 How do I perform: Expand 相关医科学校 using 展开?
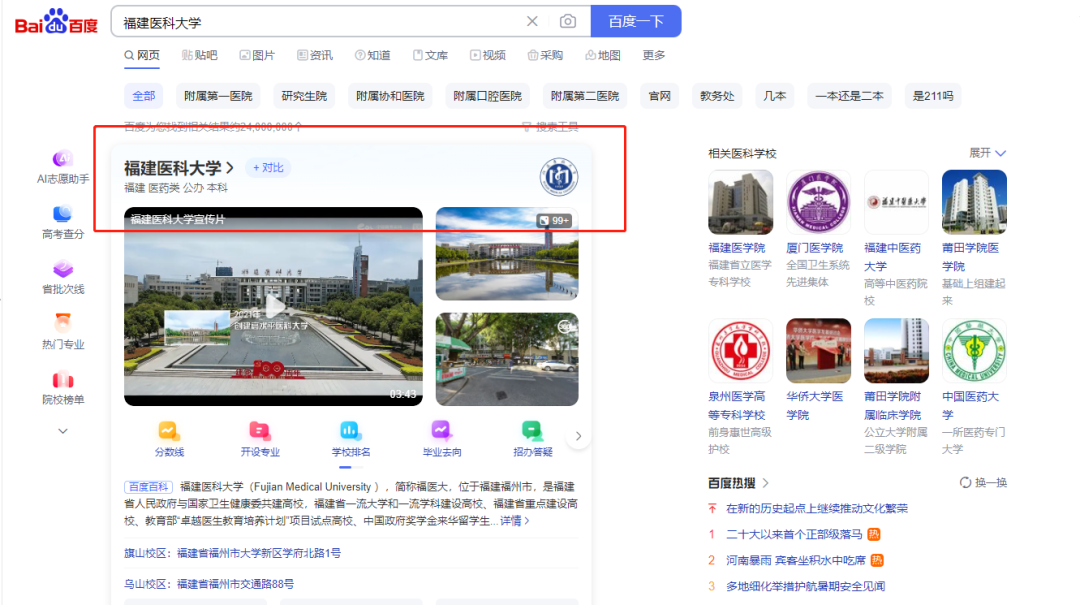(x=984, y=152)
